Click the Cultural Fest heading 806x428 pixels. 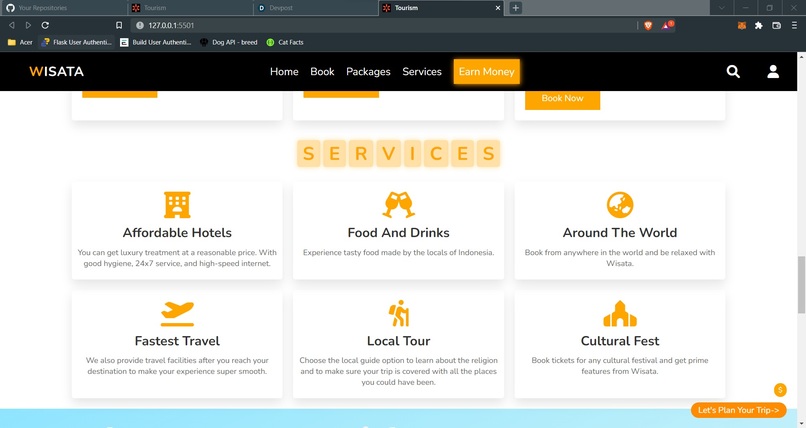[620, 341]
